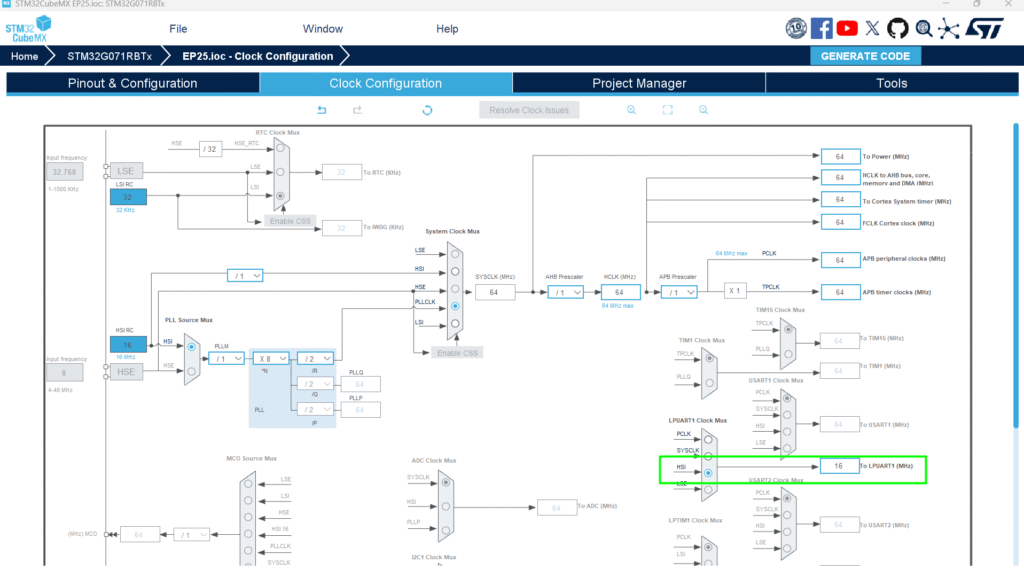Click the reset clock configuration refresh icon

(x=427, y=110)
